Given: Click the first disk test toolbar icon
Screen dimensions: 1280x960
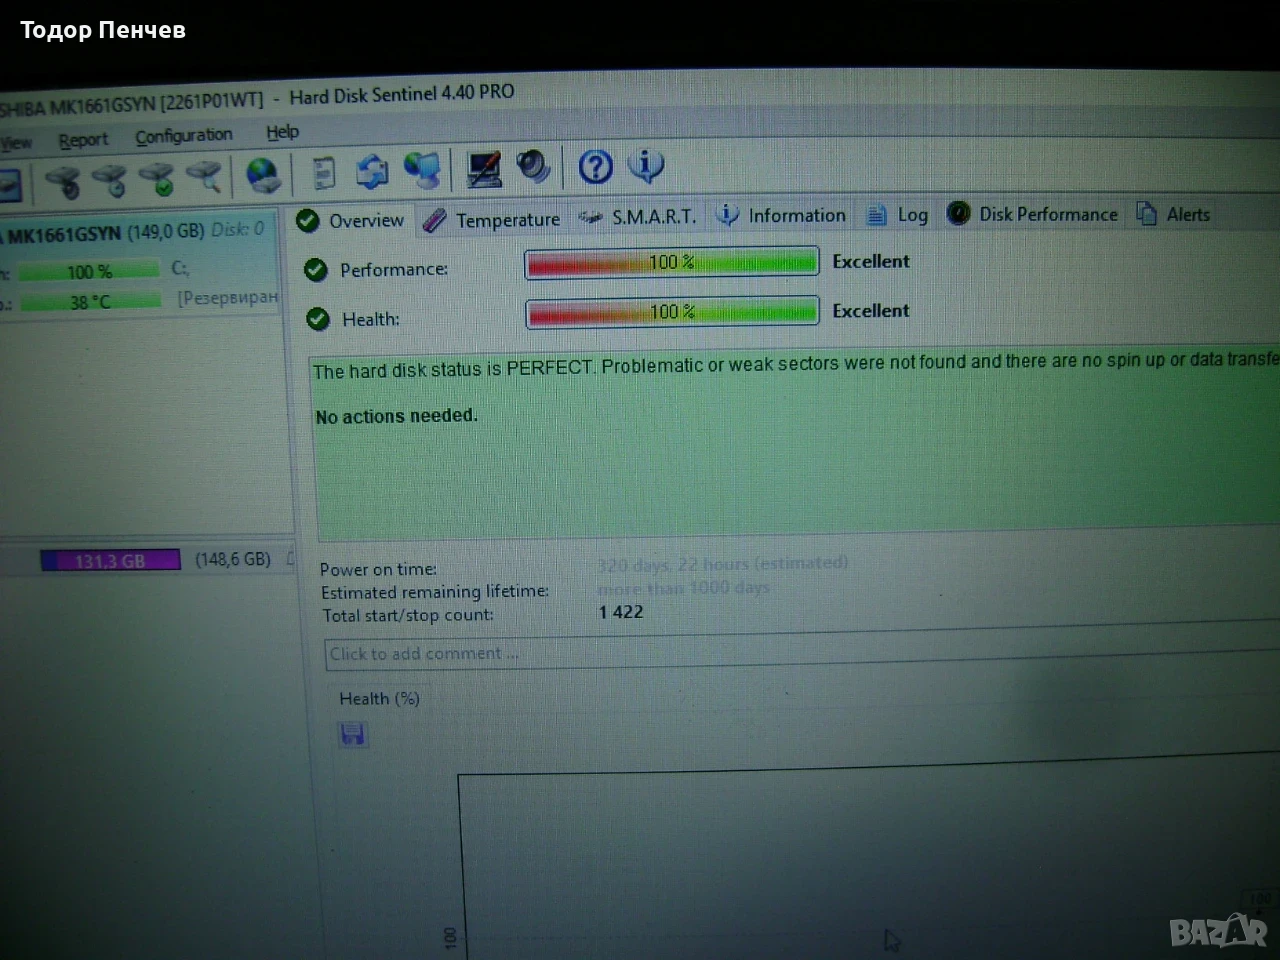Looking at the screenshot, I should pyautogui.click(x=63, y=181).
